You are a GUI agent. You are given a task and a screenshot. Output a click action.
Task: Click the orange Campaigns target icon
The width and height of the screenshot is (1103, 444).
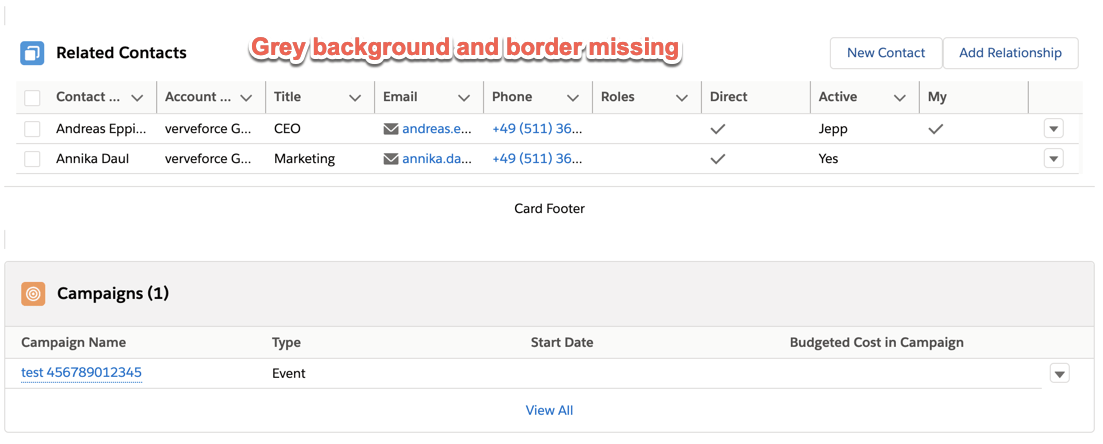33,293
